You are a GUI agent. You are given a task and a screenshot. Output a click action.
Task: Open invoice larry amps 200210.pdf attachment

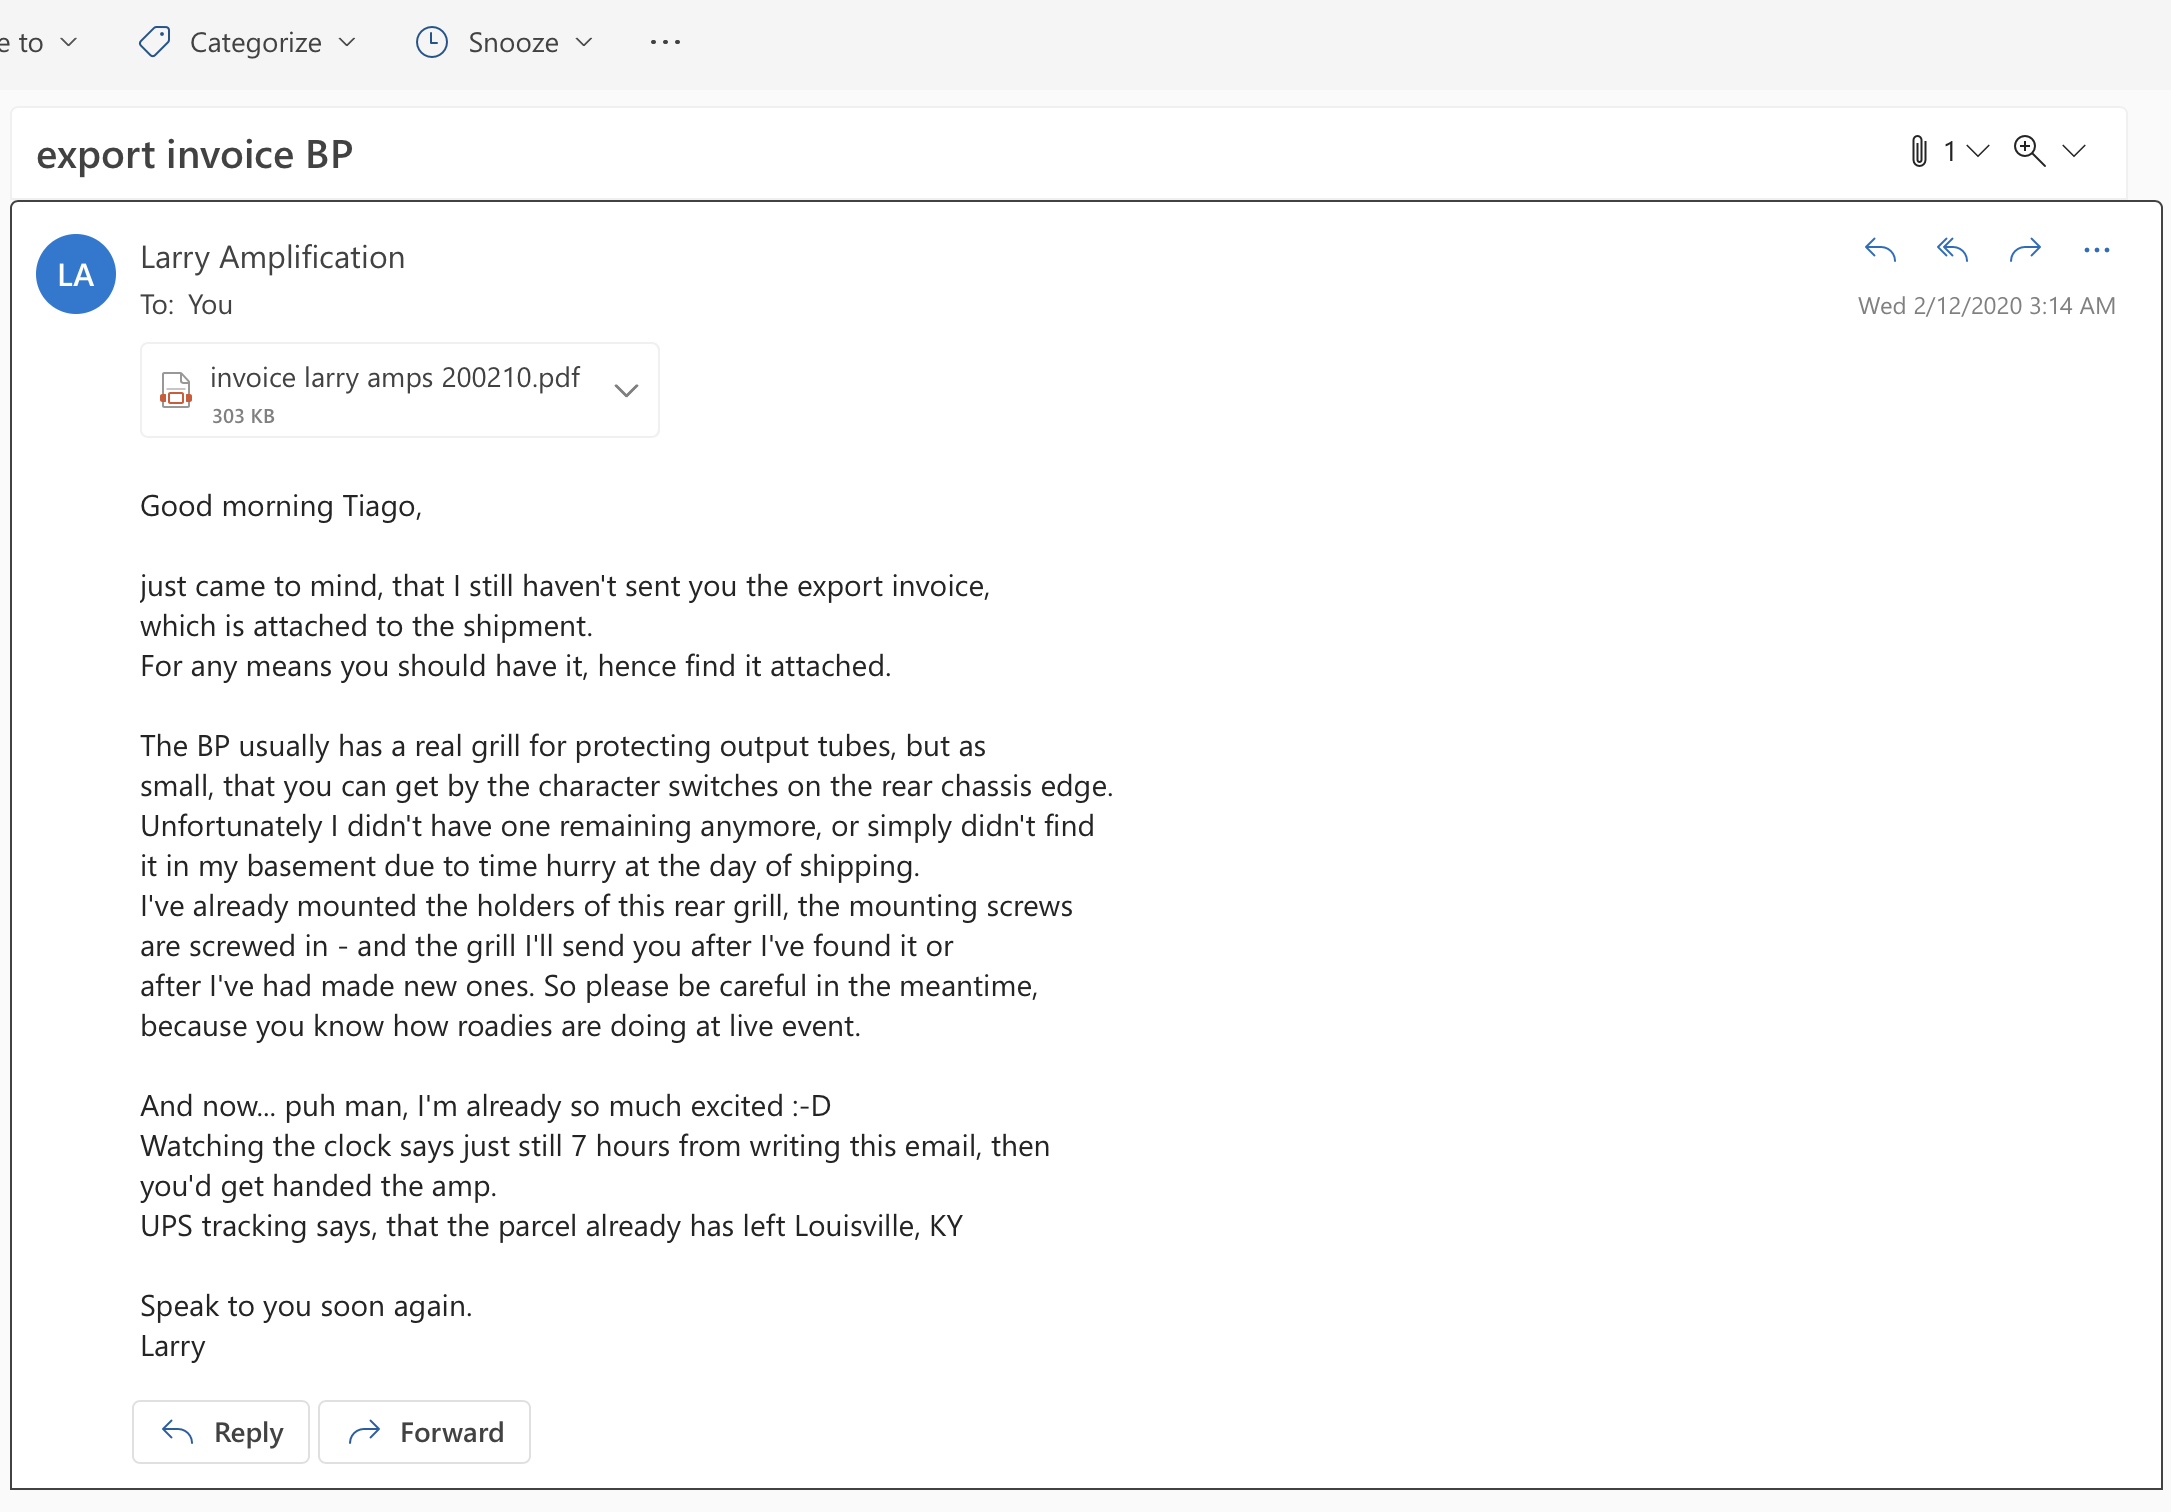pos(394,378)
